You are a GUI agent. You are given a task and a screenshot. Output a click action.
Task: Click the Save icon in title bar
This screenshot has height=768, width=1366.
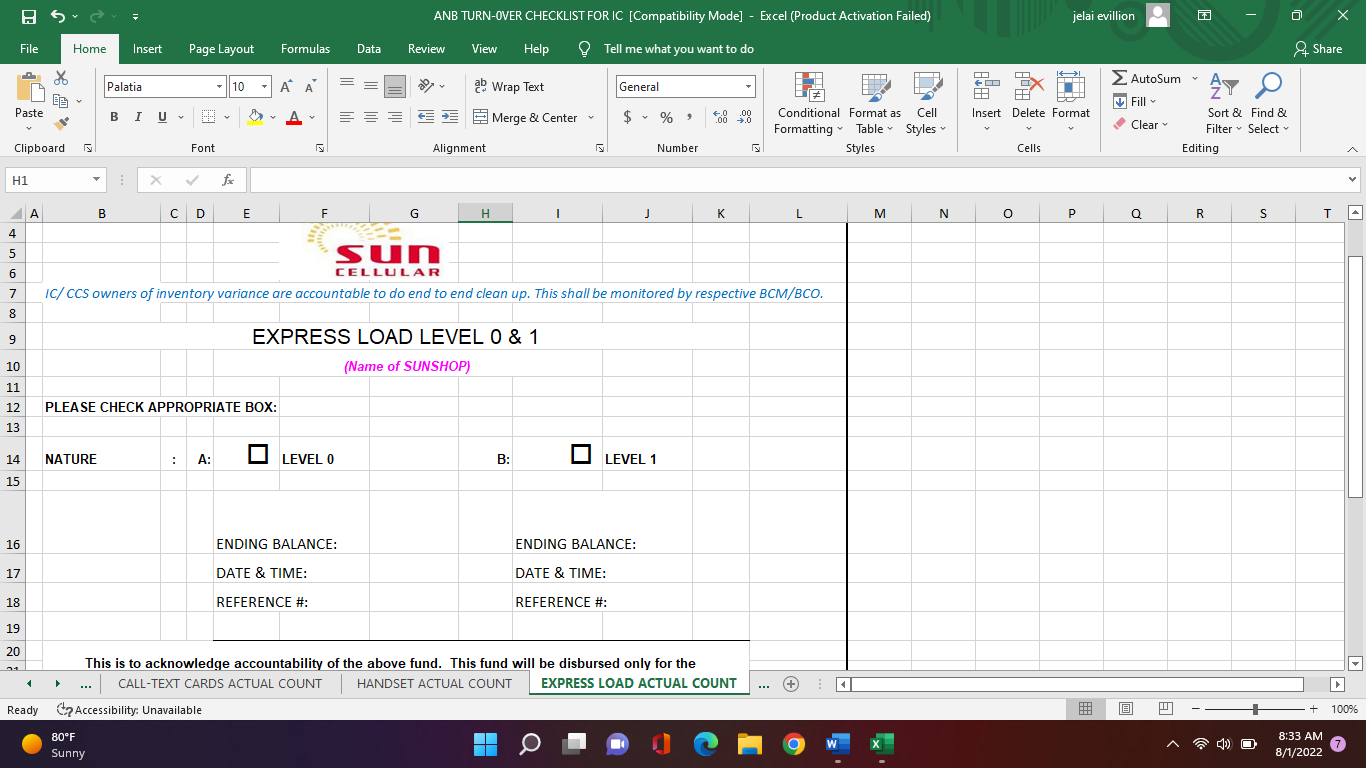29,16
